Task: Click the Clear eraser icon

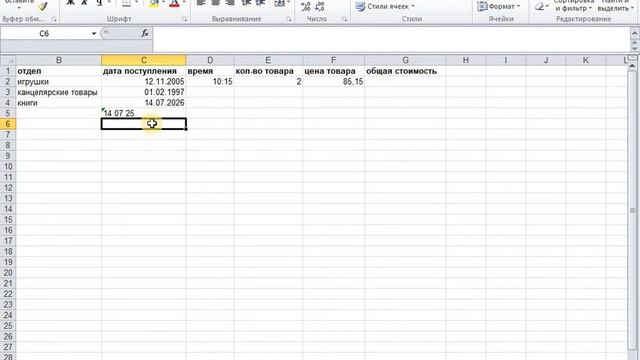Action: pos(540,6)
